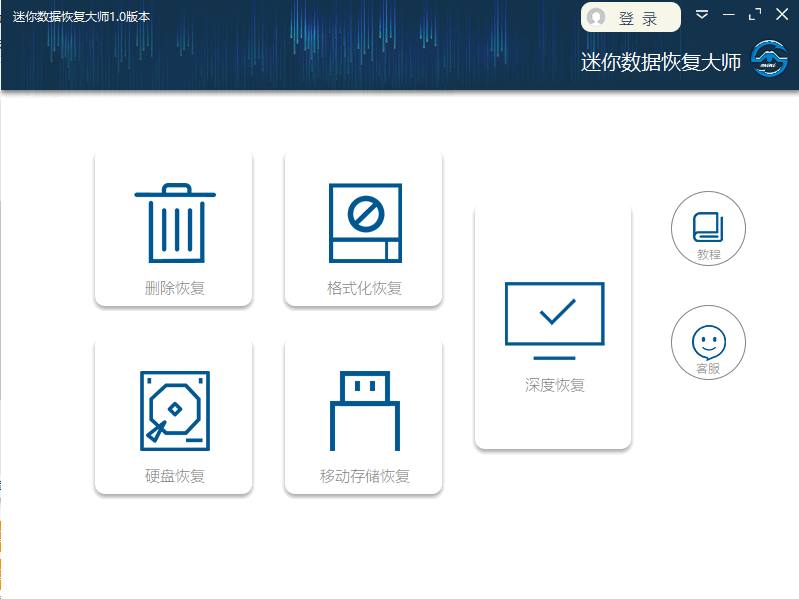Image resolution: width=799 pixels, height=599 pixels.
Task: Click the deep recovery monitor icon
Action: (554, 321)
